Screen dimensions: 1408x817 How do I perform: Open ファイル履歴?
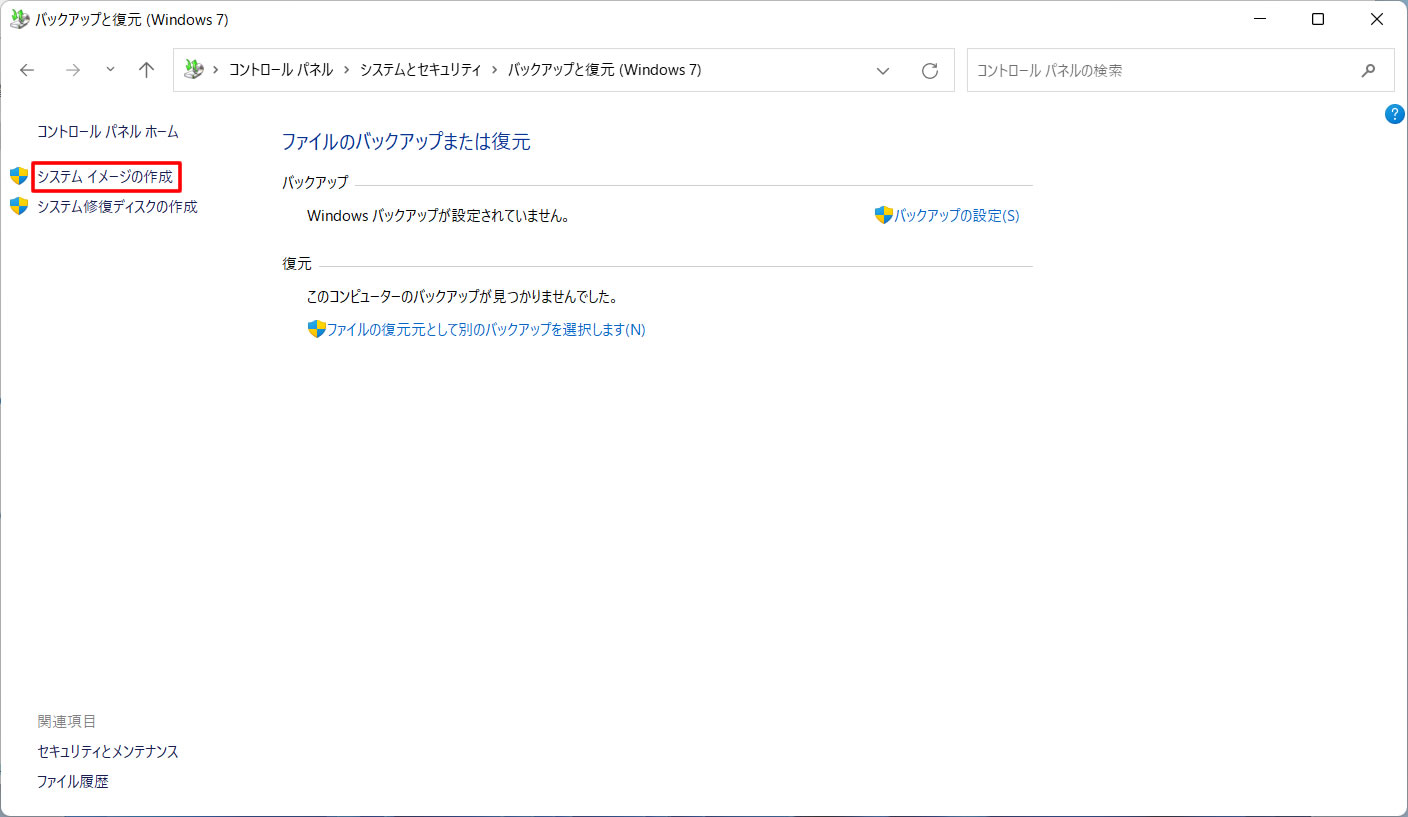73,781
